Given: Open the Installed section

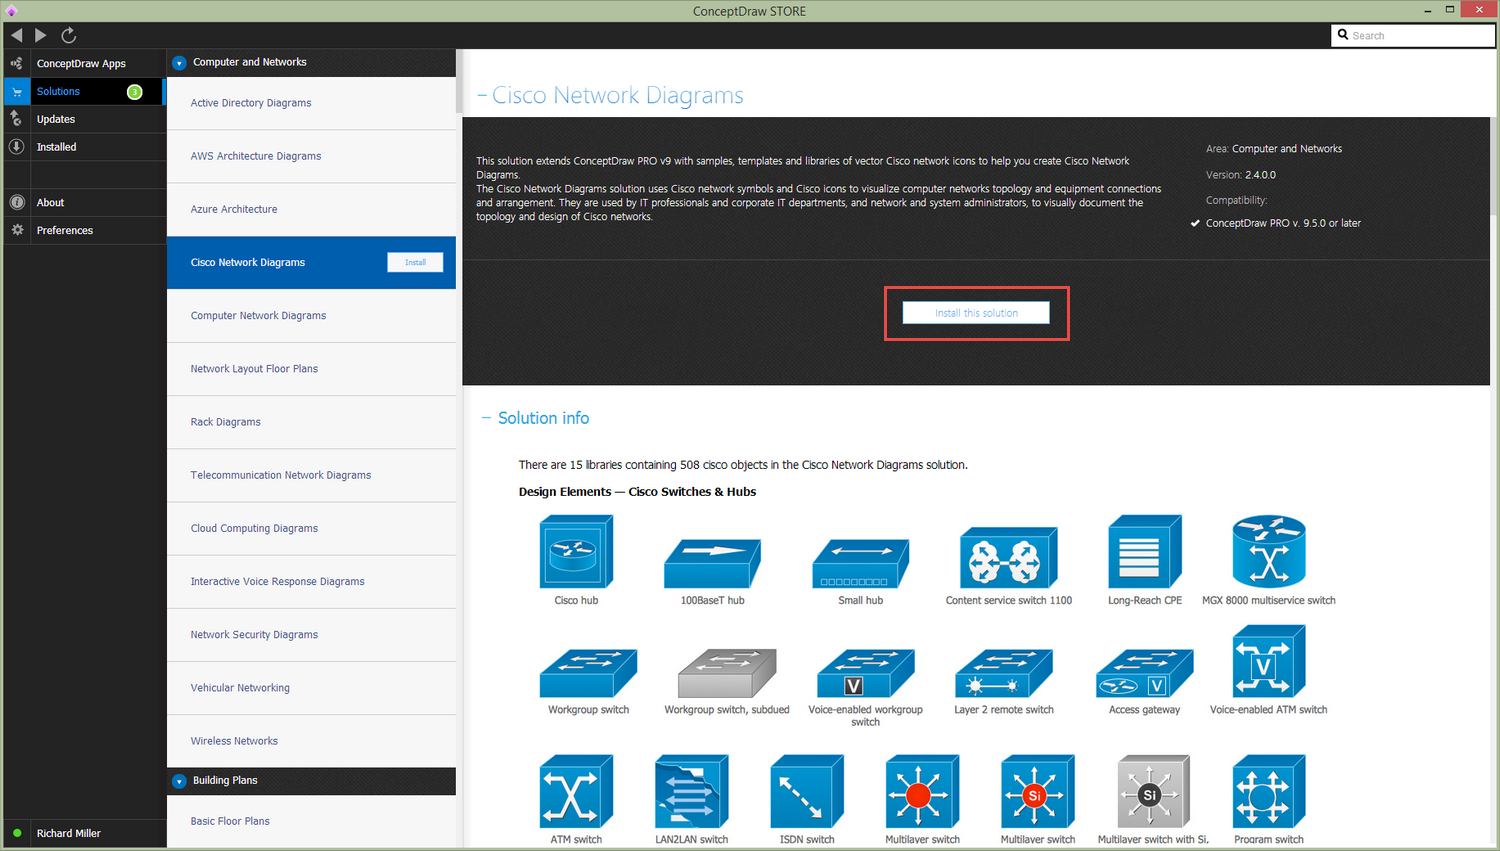Looking at the screenshot, I should click(x=84, y=147).
